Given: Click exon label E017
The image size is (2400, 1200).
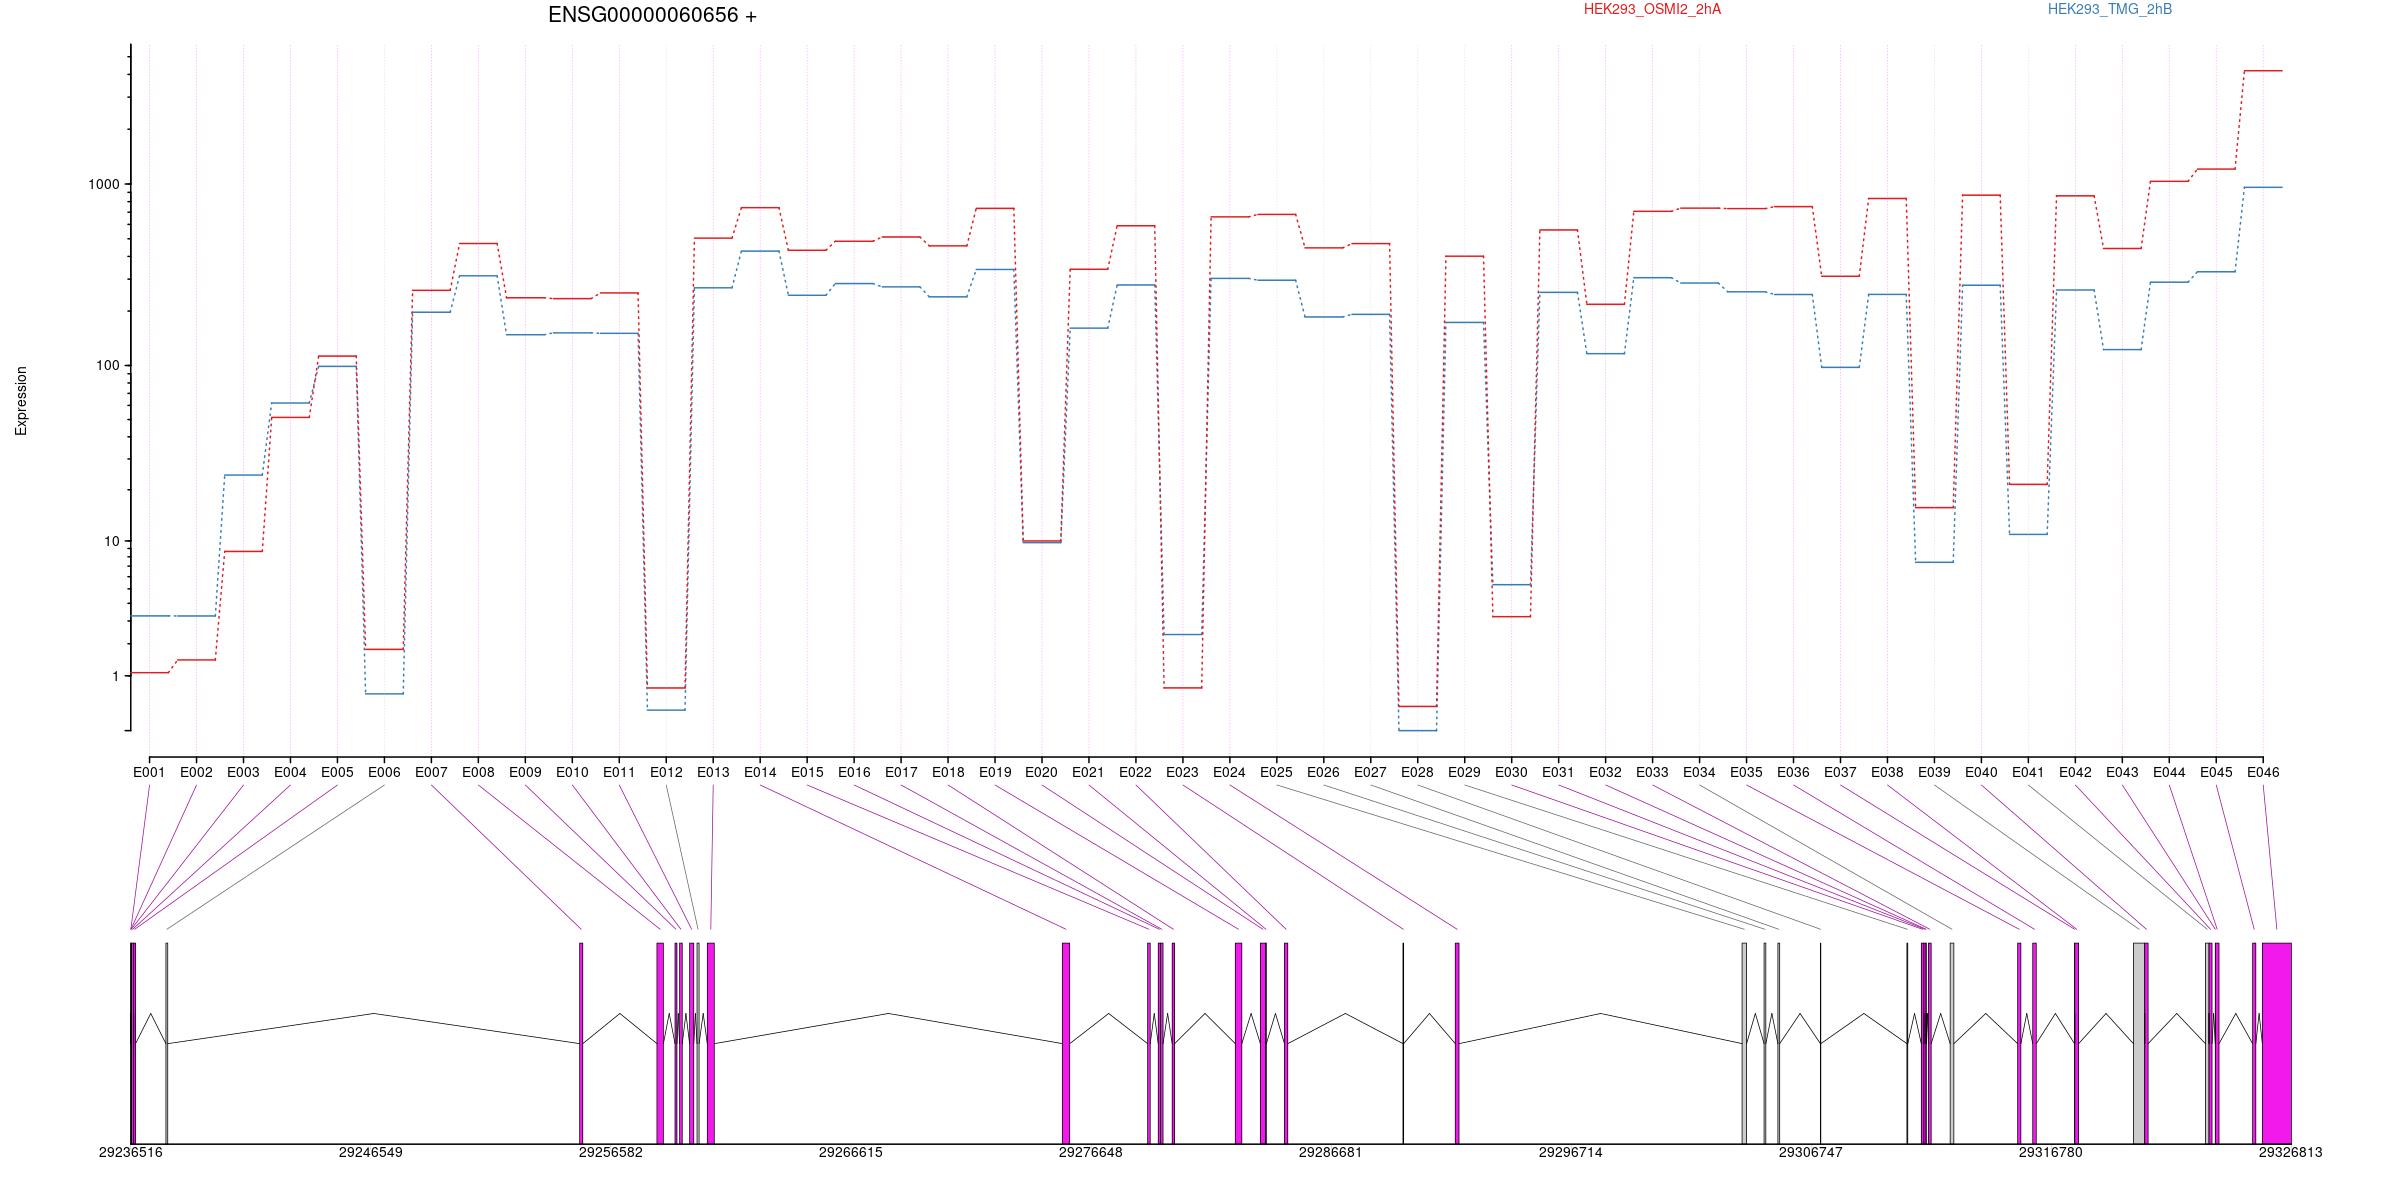Looking at the screenshot, I should [x=901, y=772].
